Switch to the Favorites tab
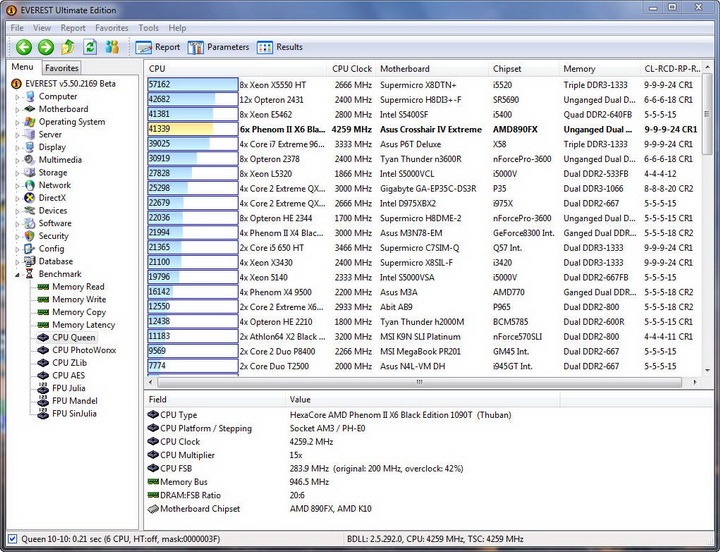The width and height of the screenshot is (720, 552). (x=62, y=68)
